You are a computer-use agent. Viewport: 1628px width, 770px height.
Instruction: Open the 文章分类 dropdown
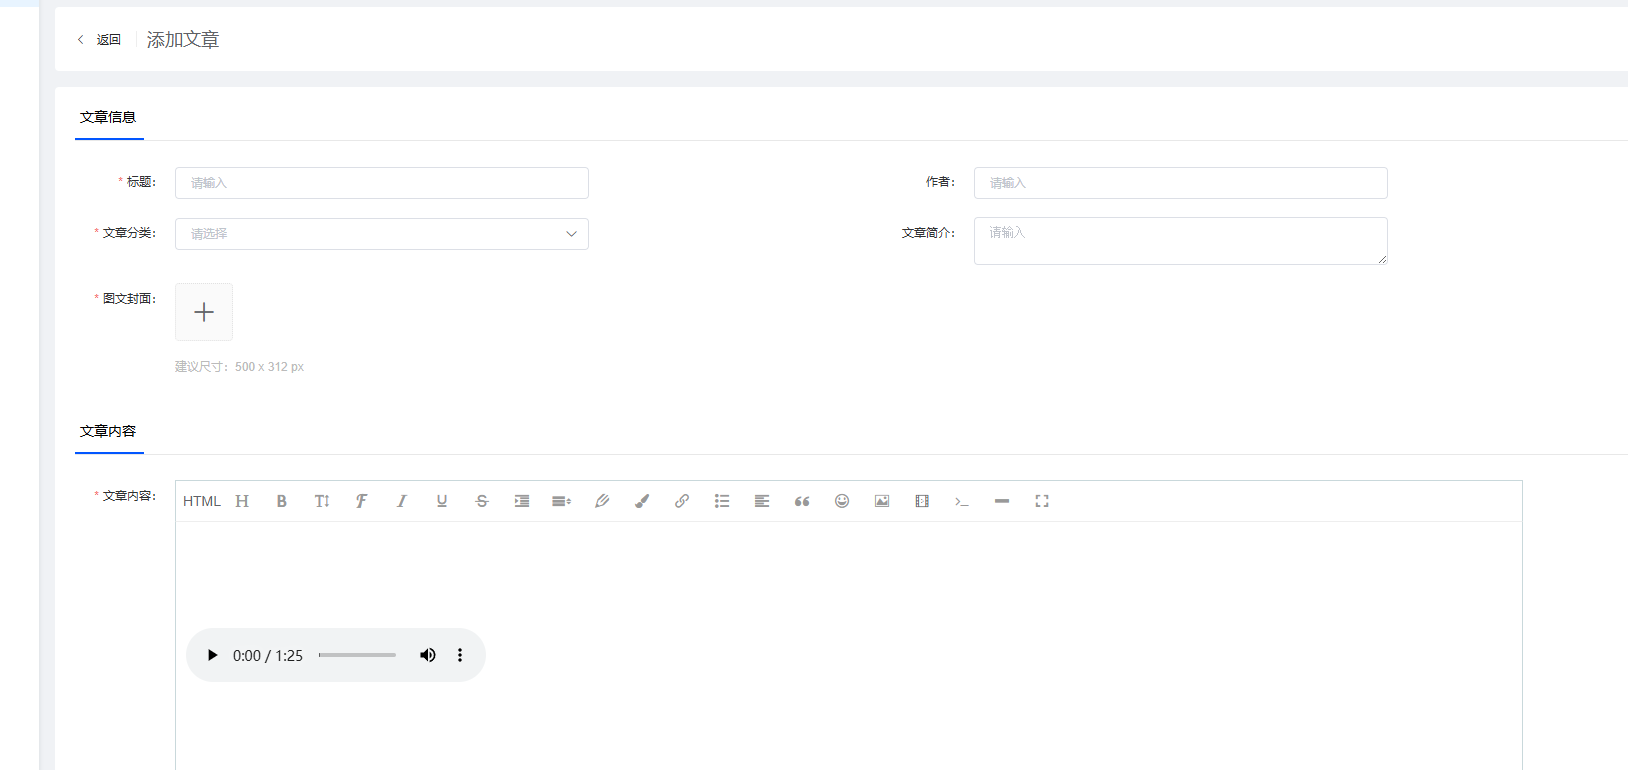pyautogui.click(x=382, y=234)
